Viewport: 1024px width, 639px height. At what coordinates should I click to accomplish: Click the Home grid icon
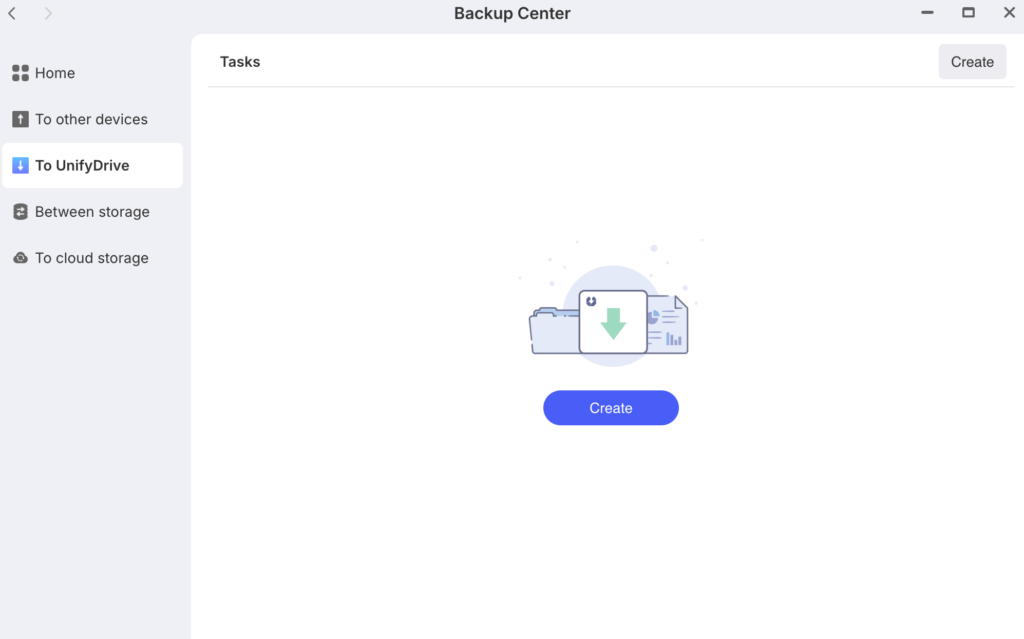pyautogui.click(x=20, y=73)
